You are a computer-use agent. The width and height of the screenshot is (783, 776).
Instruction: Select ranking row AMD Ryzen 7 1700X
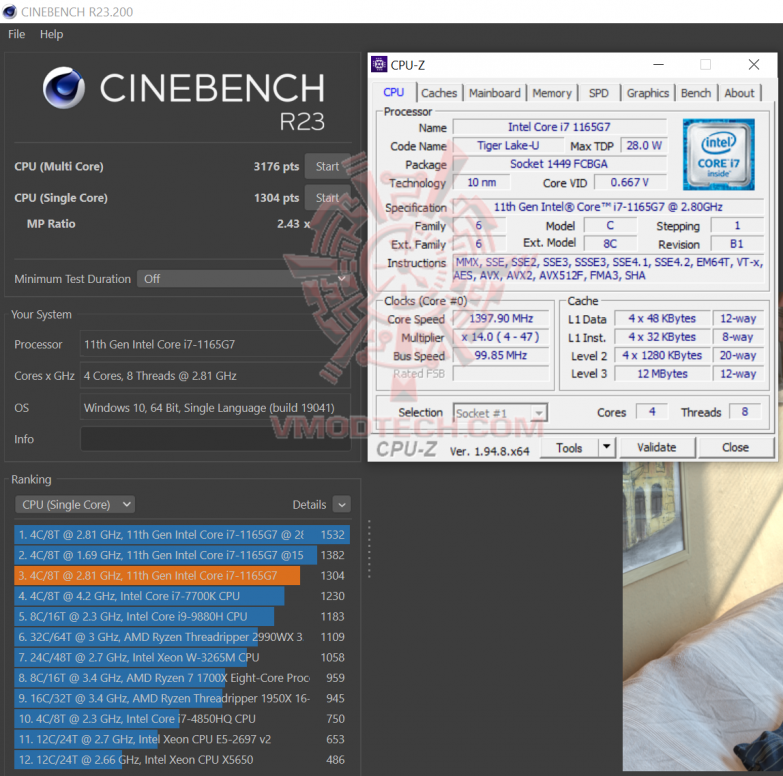(x=182, y=678)
